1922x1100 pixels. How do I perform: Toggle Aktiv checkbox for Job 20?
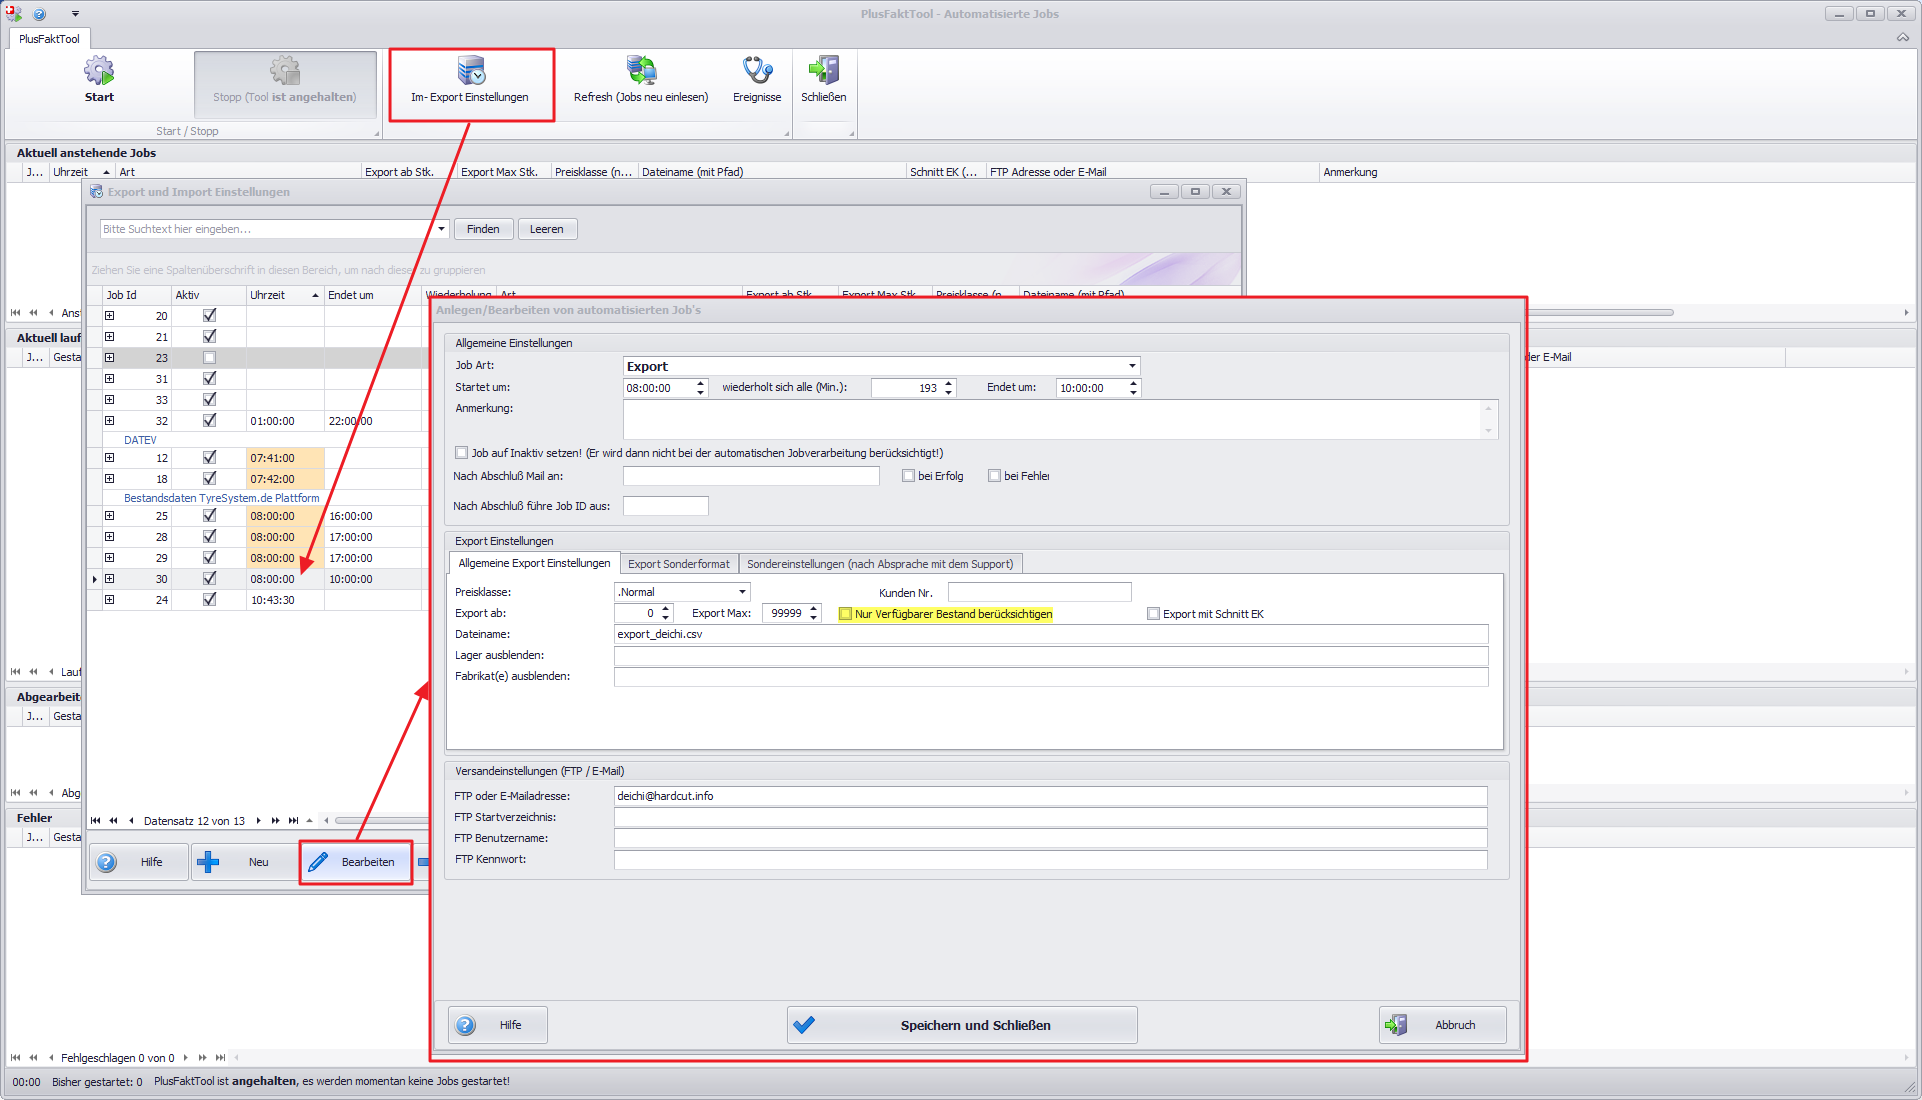209,315
